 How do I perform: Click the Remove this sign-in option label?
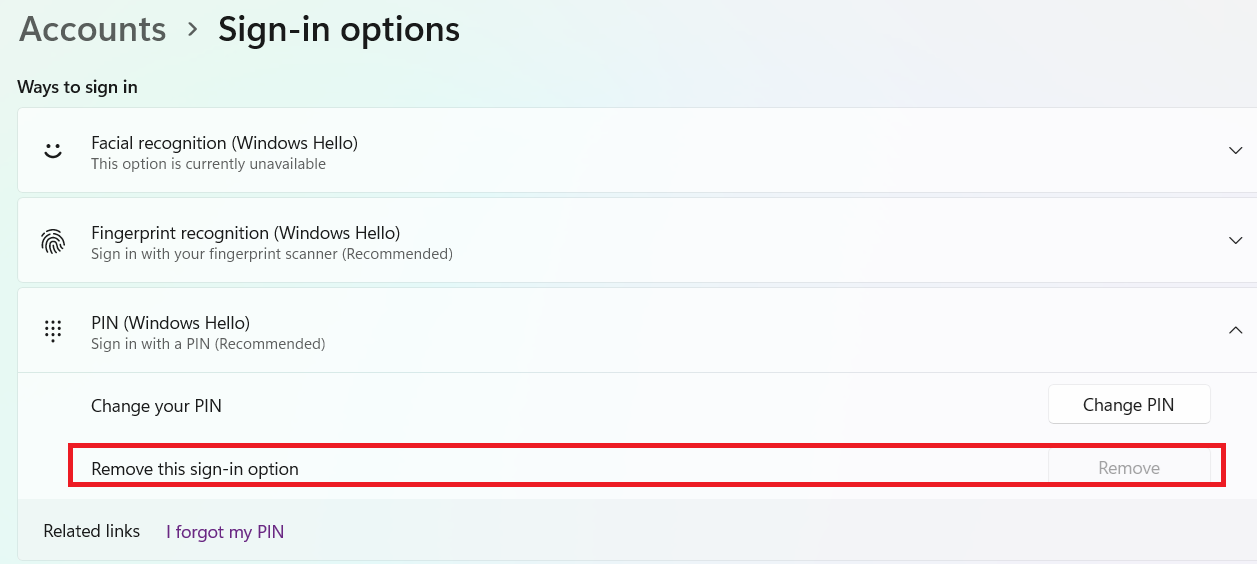pyautogui.click(x=195, y=468)
